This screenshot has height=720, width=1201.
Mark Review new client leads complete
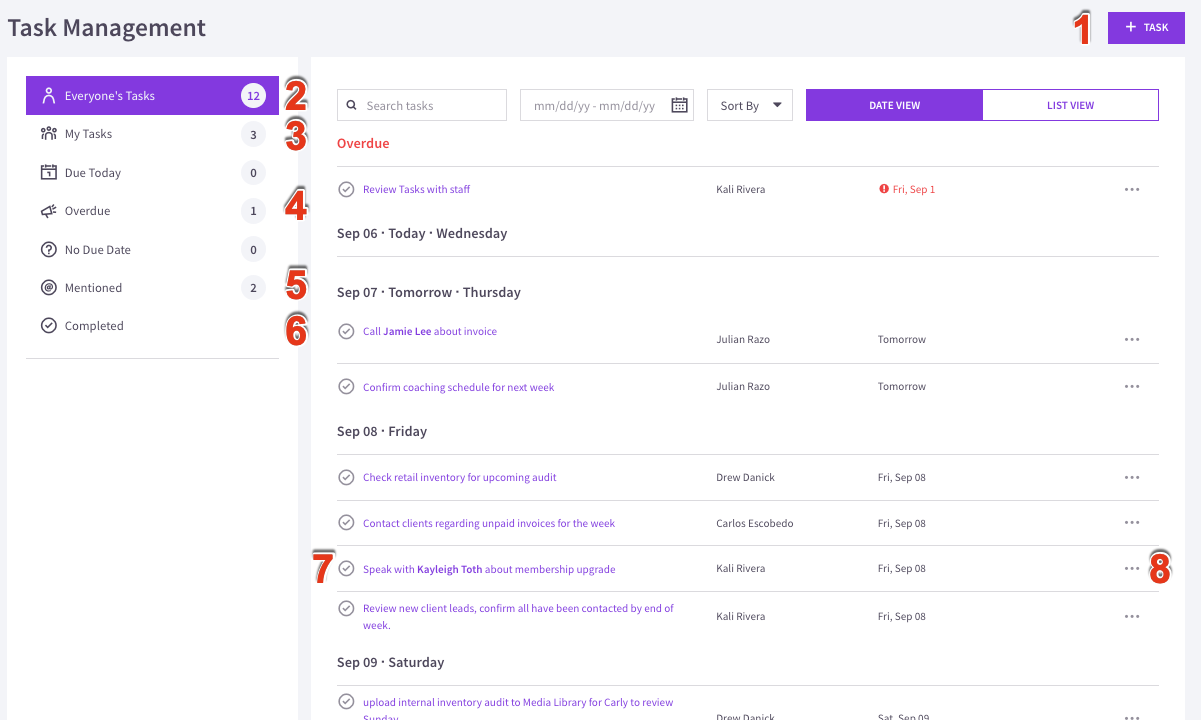pyautogui.click(x=346, y=608)
